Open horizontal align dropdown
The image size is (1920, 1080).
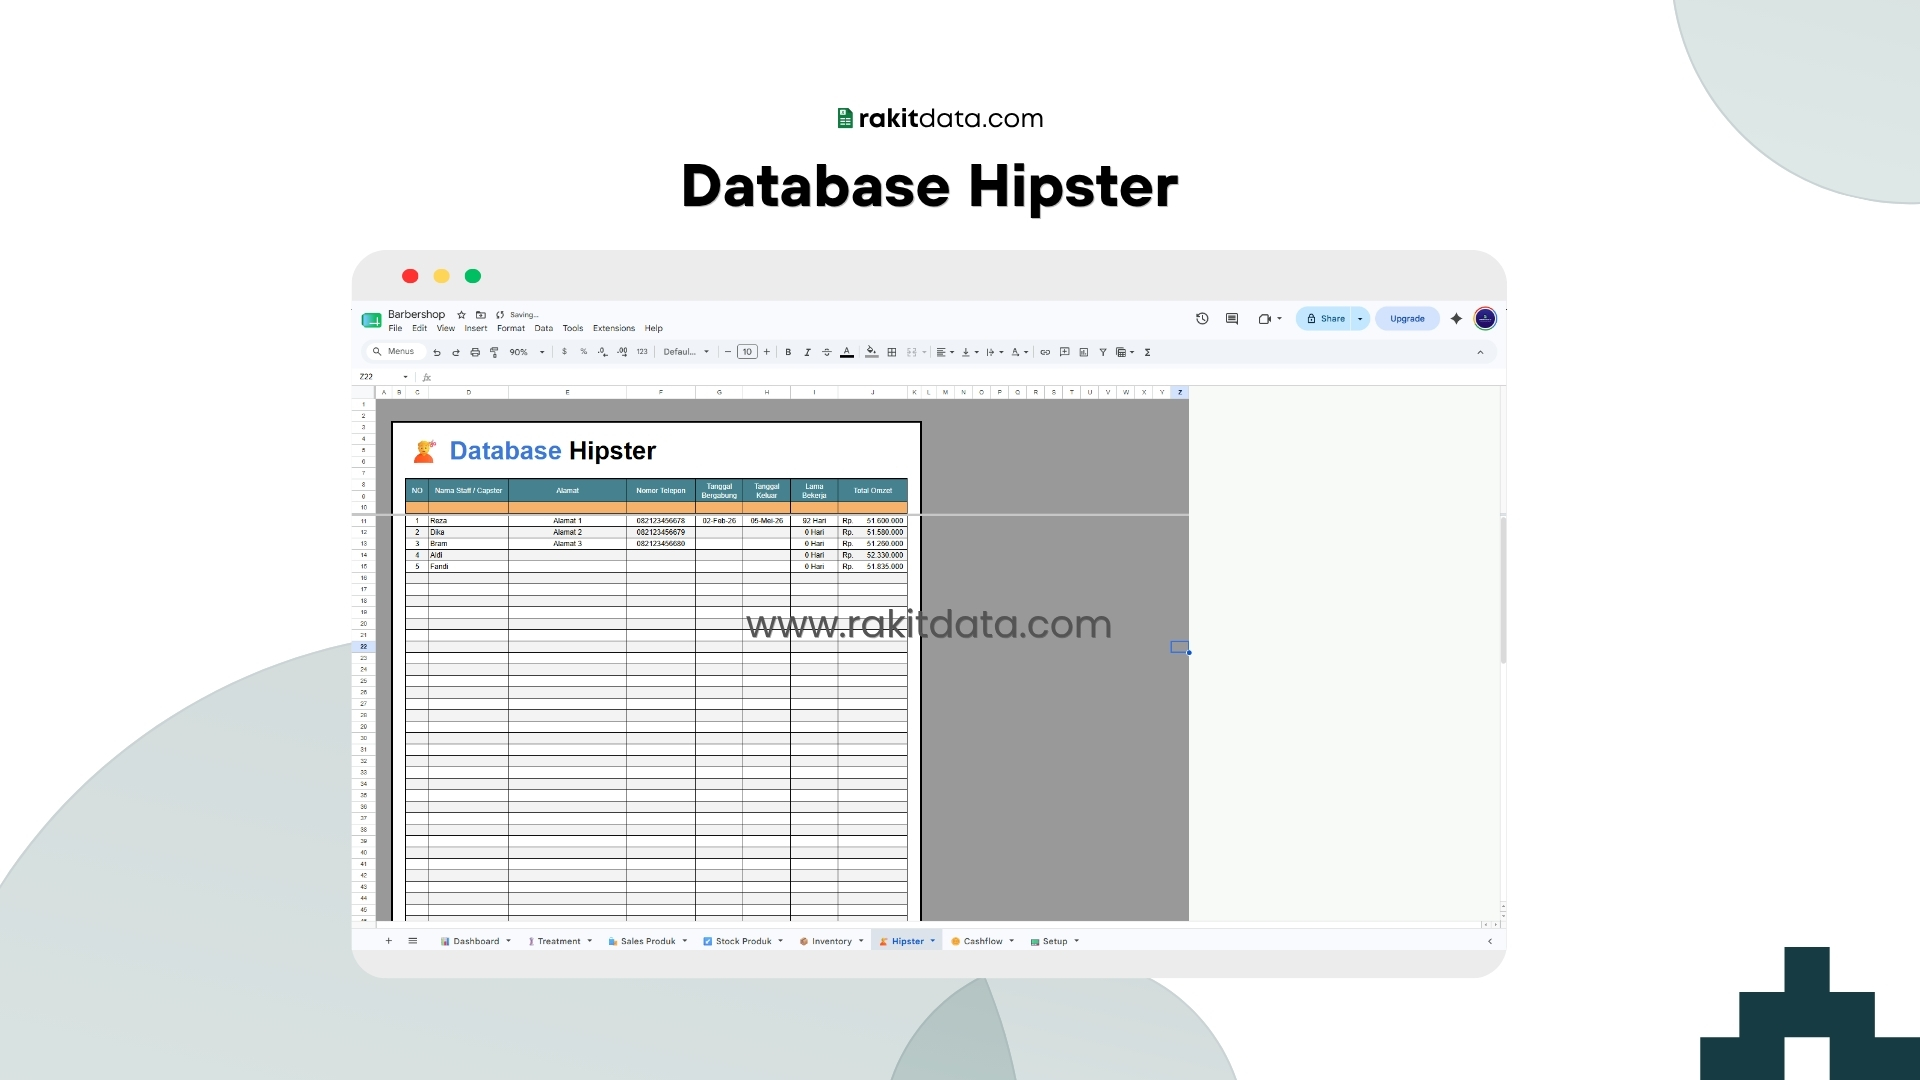(945, 352)
